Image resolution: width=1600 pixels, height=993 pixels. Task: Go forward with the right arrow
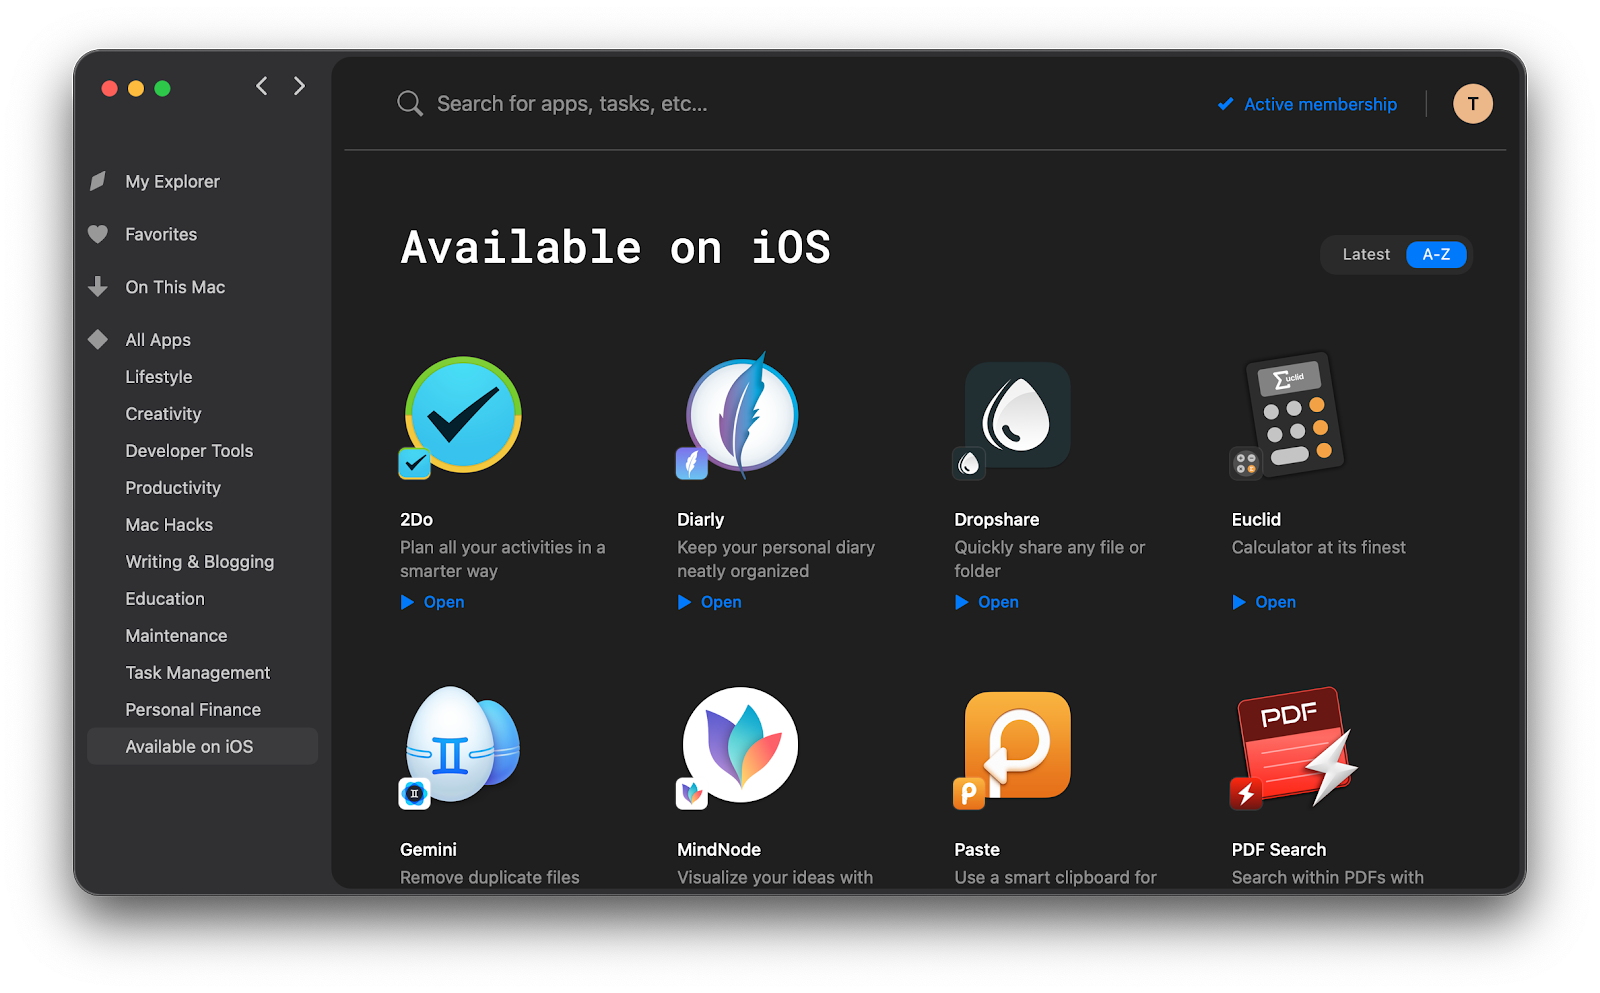(x=299, y=86)
